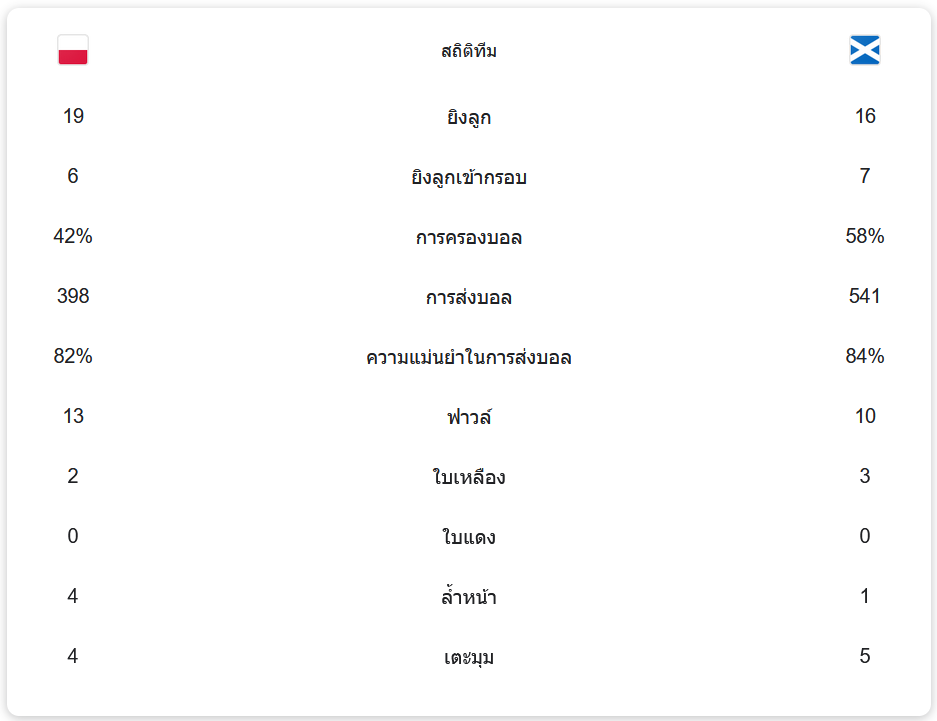
Task: Select the ยิงลูก shots row label
Action: click(x=469, y=118)
